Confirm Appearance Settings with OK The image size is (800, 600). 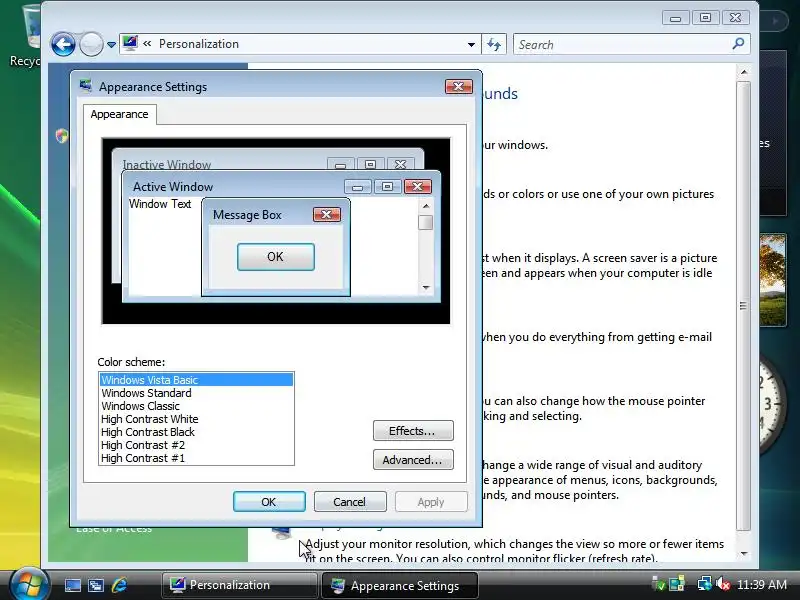click(269, 502)
